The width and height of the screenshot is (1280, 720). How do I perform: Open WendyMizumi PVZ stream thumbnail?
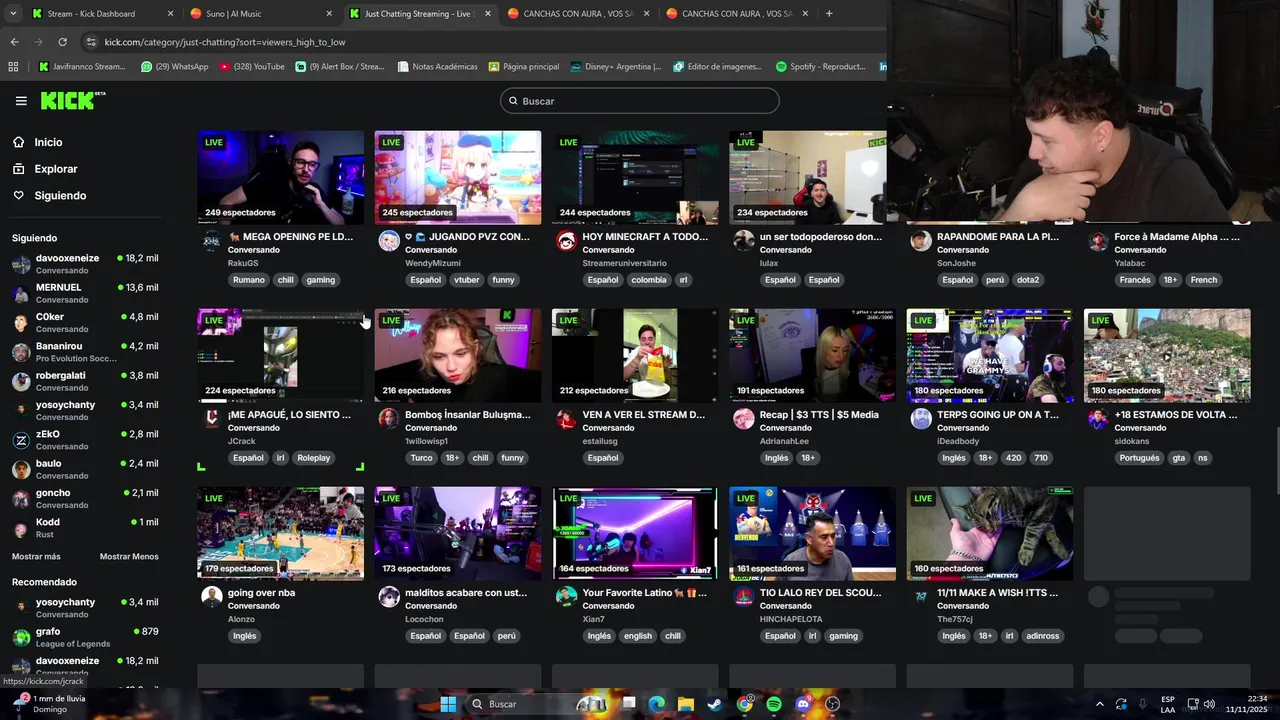(x=458, y=177)
